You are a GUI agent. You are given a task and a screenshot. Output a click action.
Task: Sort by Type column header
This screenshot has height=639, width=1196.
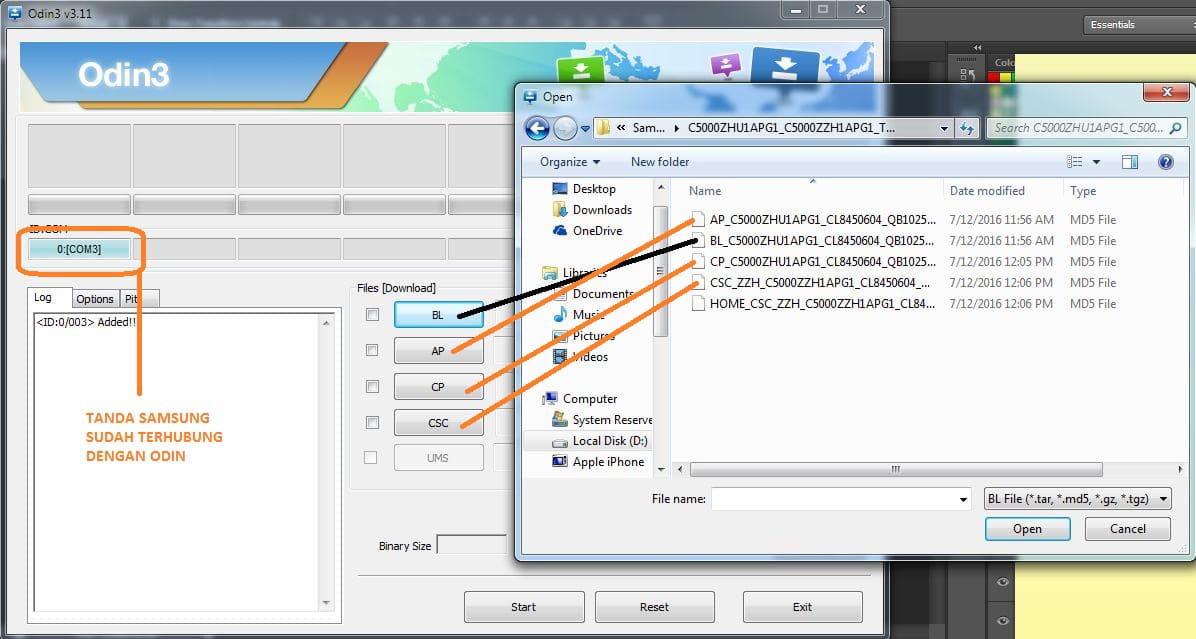coord(1082,191)
